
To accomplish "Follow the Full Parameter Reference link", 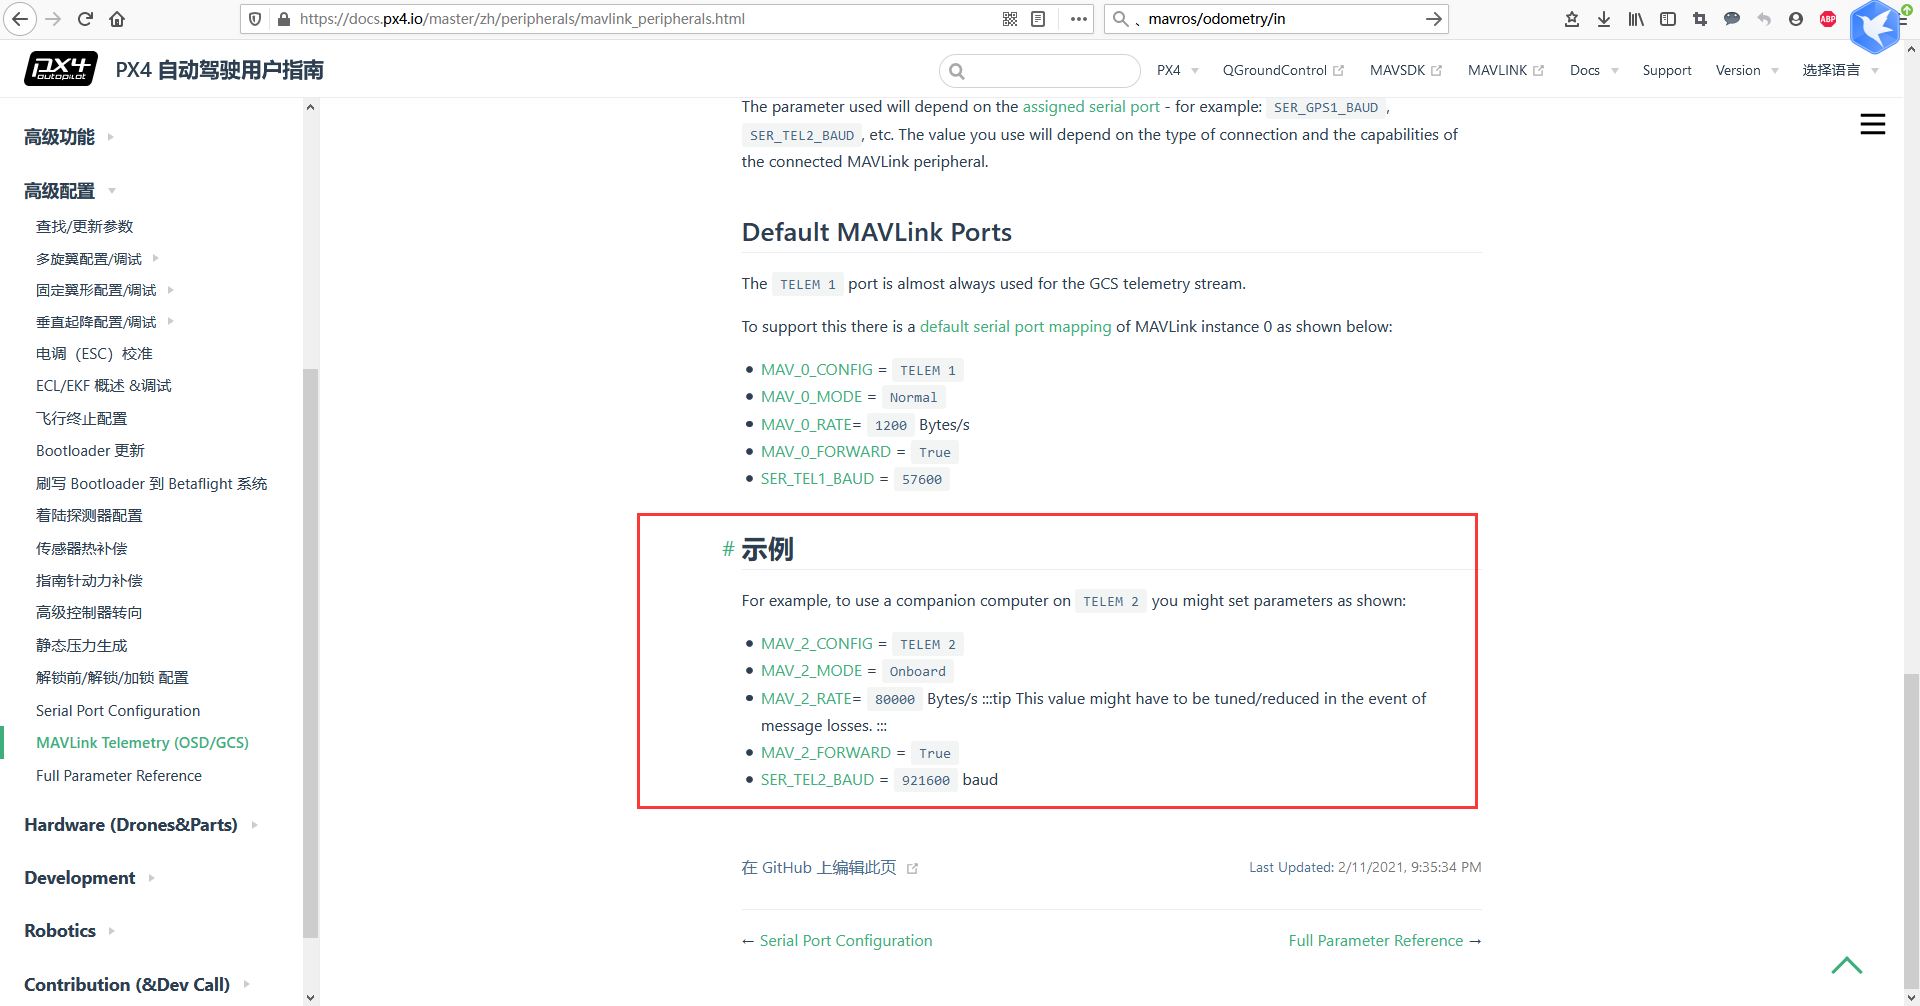I will click(1376, 940).
